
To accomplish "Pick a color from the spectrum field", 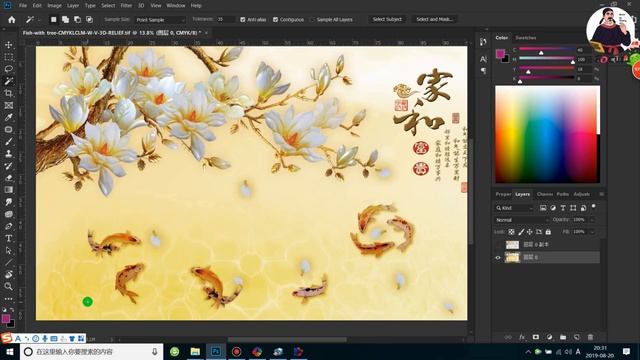I will [547, 134].
